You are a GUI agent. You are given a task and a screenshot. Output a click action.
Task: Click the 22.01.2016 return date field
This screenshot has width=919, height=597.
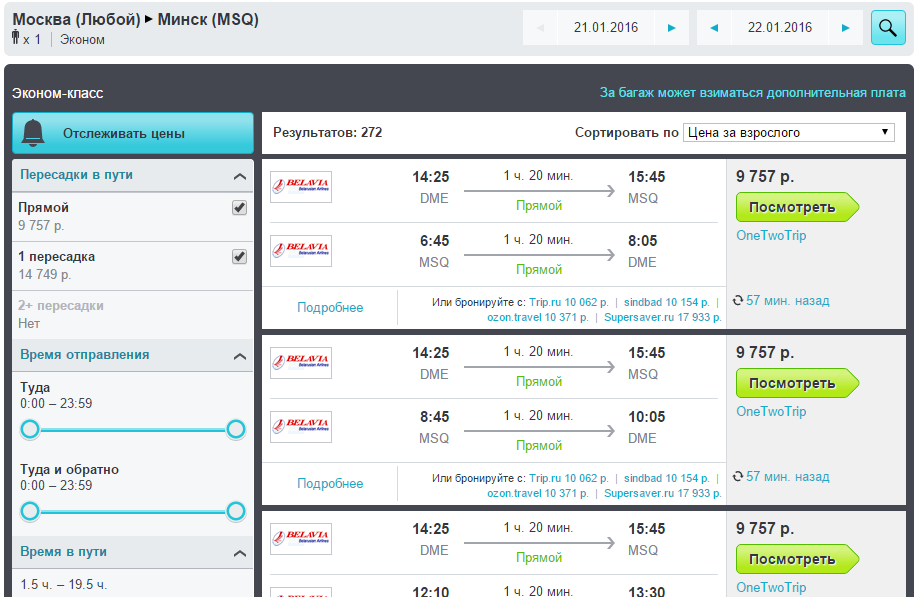coord(780,28)
